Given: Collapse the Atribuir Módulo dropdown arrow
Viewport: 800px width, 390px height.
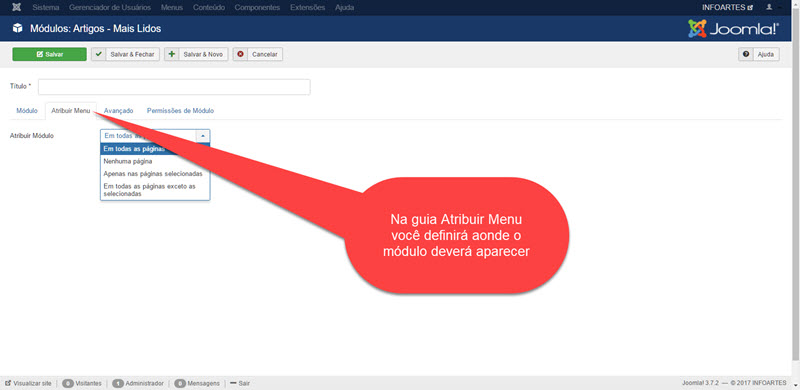Looking at the screenshot, I should click(x=203, y=136).
